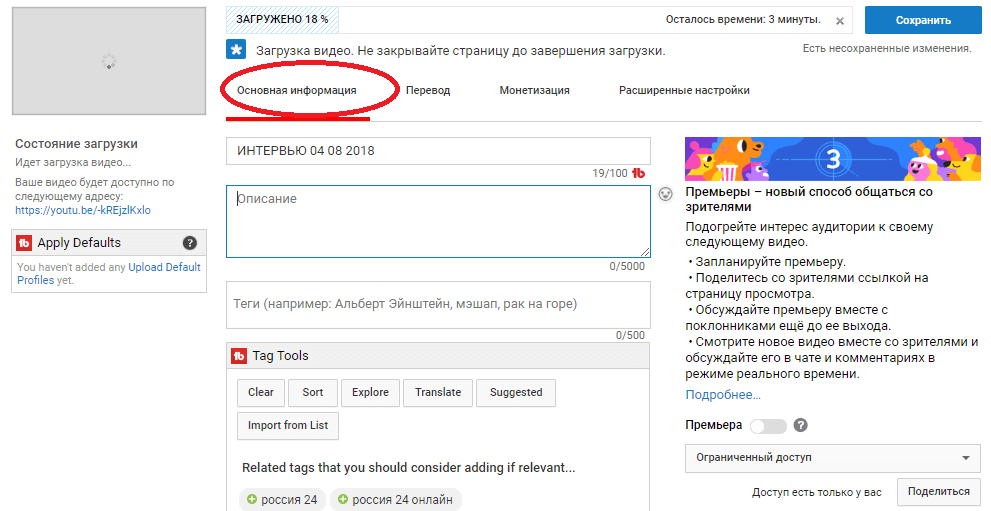991x511 pixels.
Task: Cancel upload with the X icon
Action: pyautogui.click(x=840, y=20)
